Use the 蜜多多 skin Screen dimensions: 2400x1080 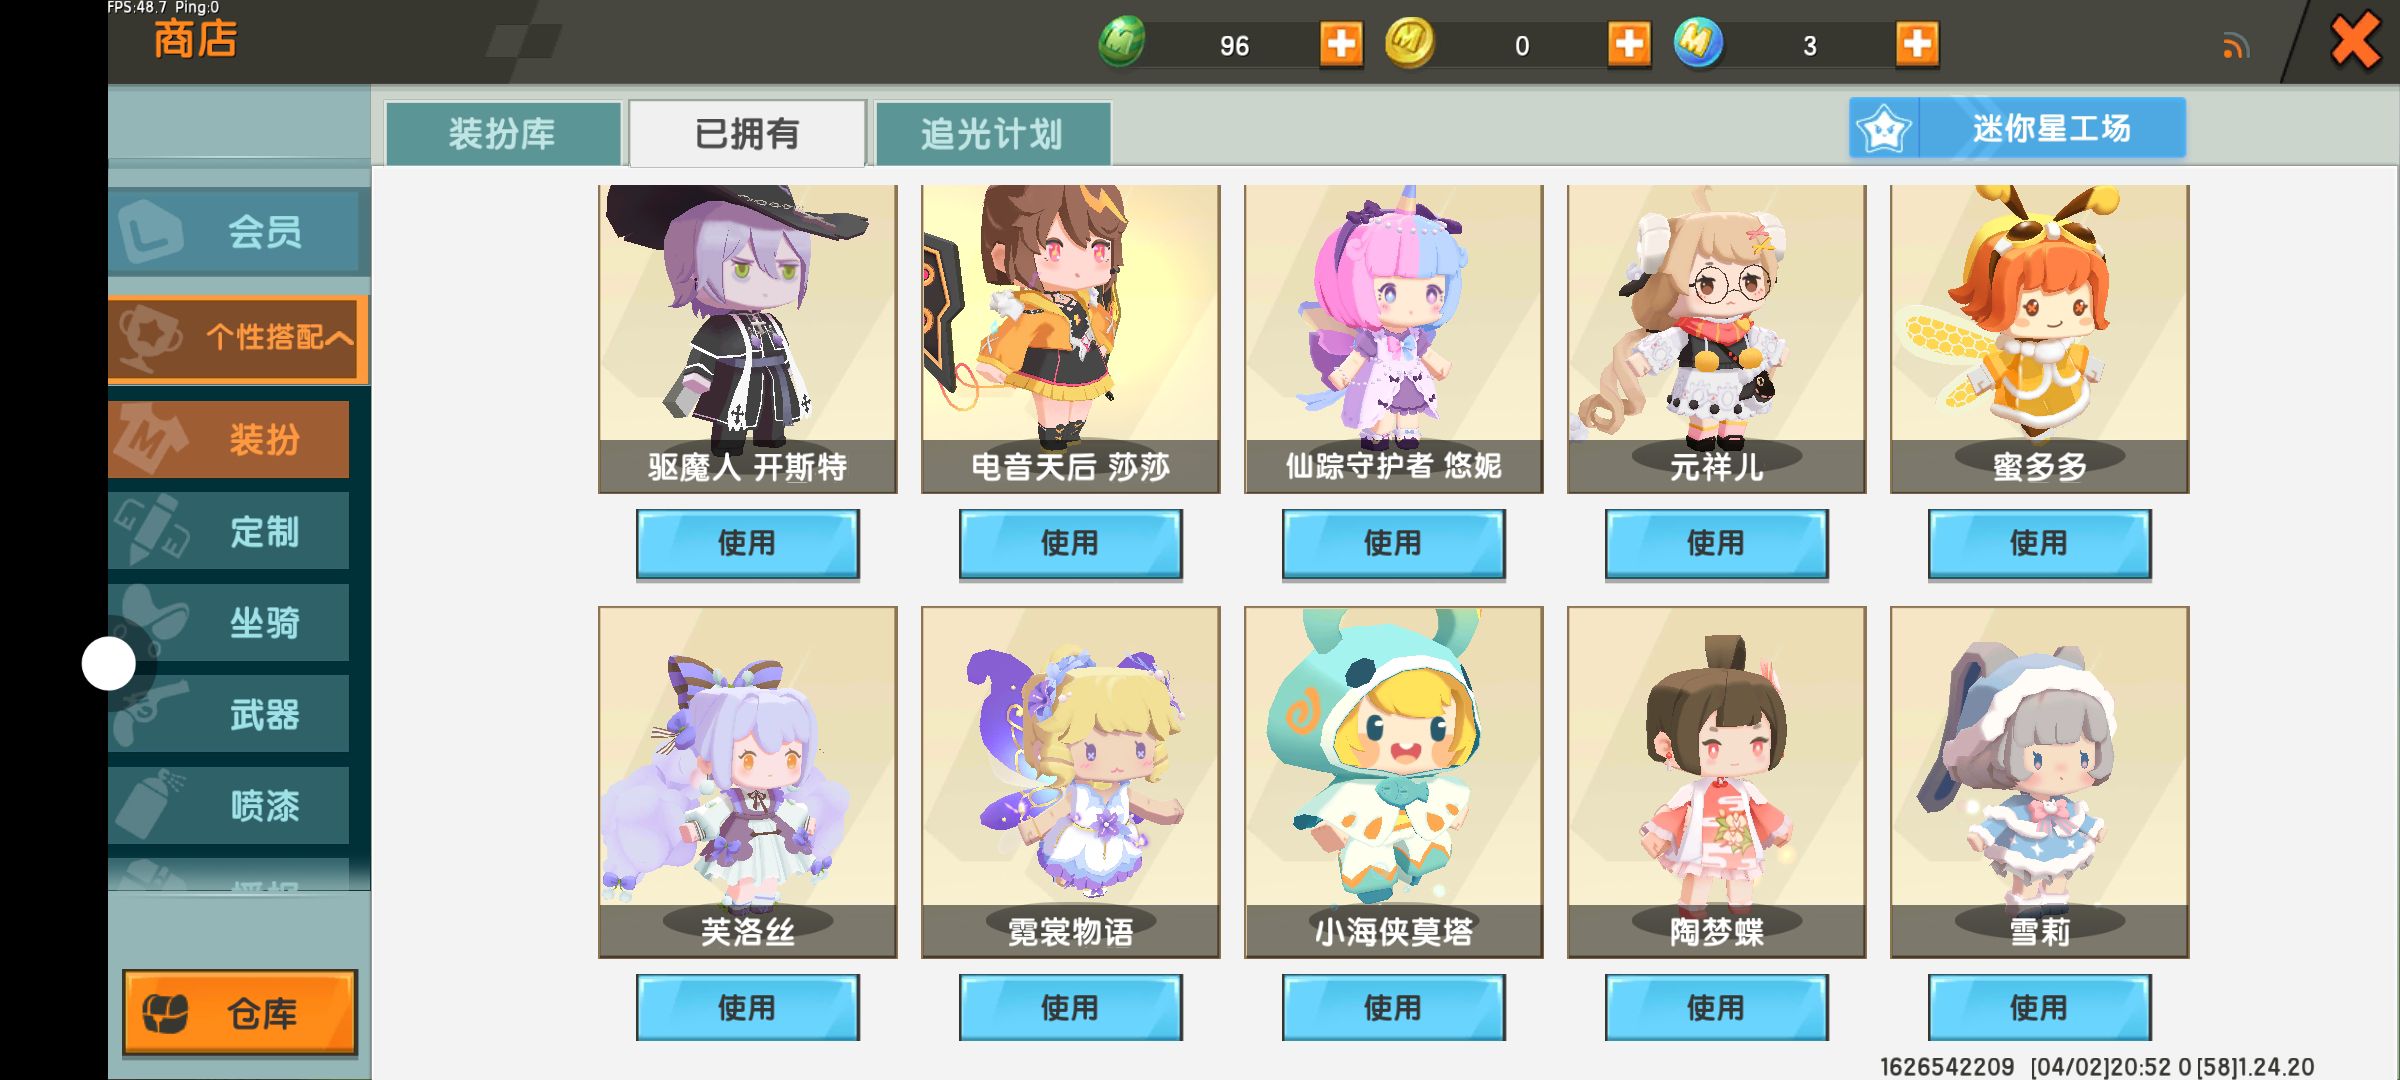[2039, 544]
